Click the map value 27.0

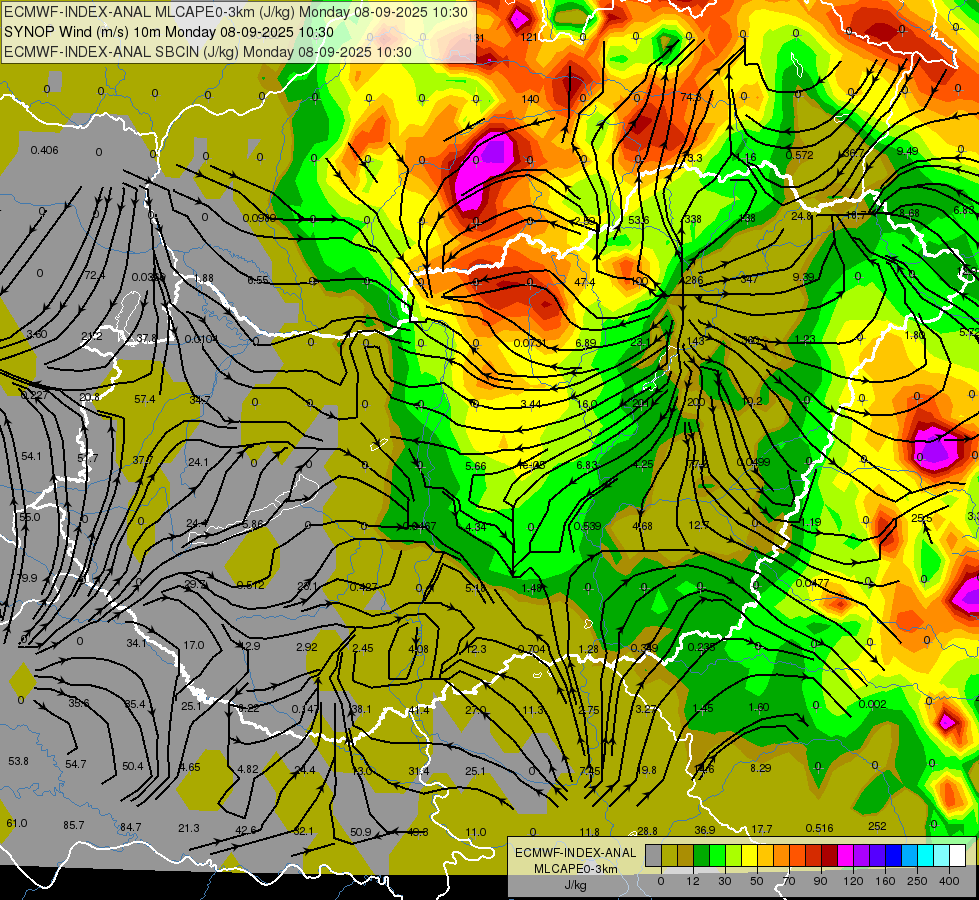point(476,710)
